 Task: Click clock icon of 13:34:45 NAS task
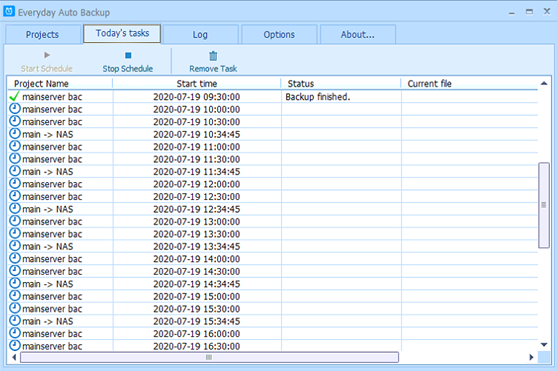pyautogui.click(x=15, y=246)
